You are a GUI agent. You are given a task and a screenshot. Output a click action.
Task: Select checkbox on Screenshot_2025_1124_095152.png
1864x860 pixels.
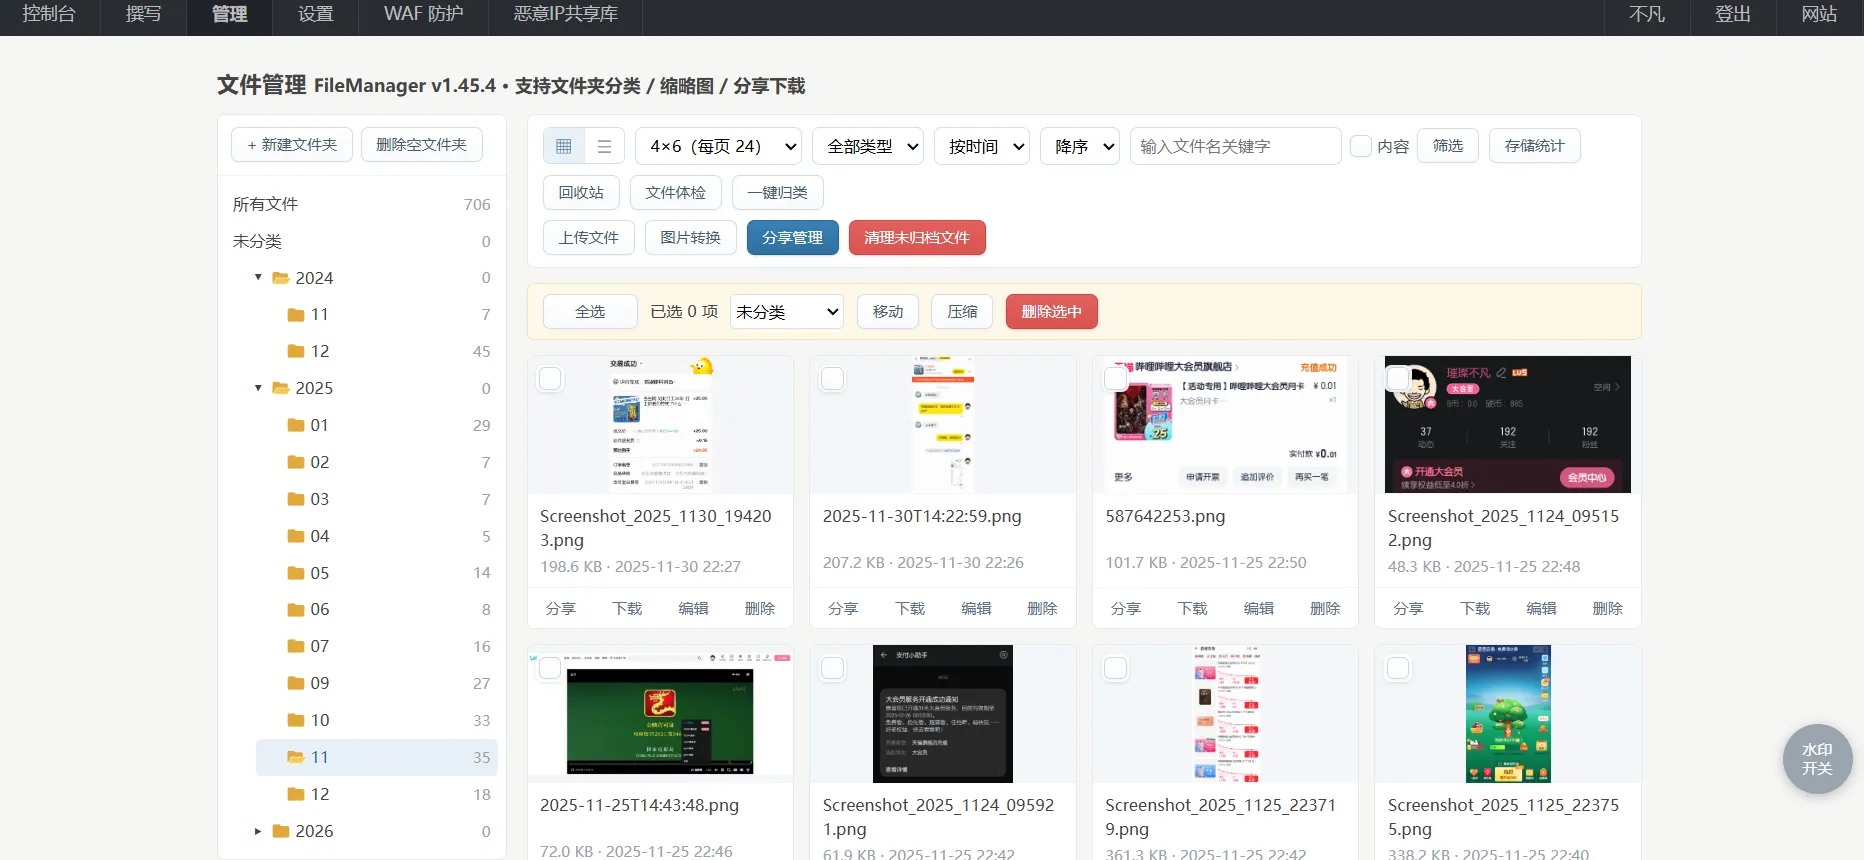(x=1398, y=379)
